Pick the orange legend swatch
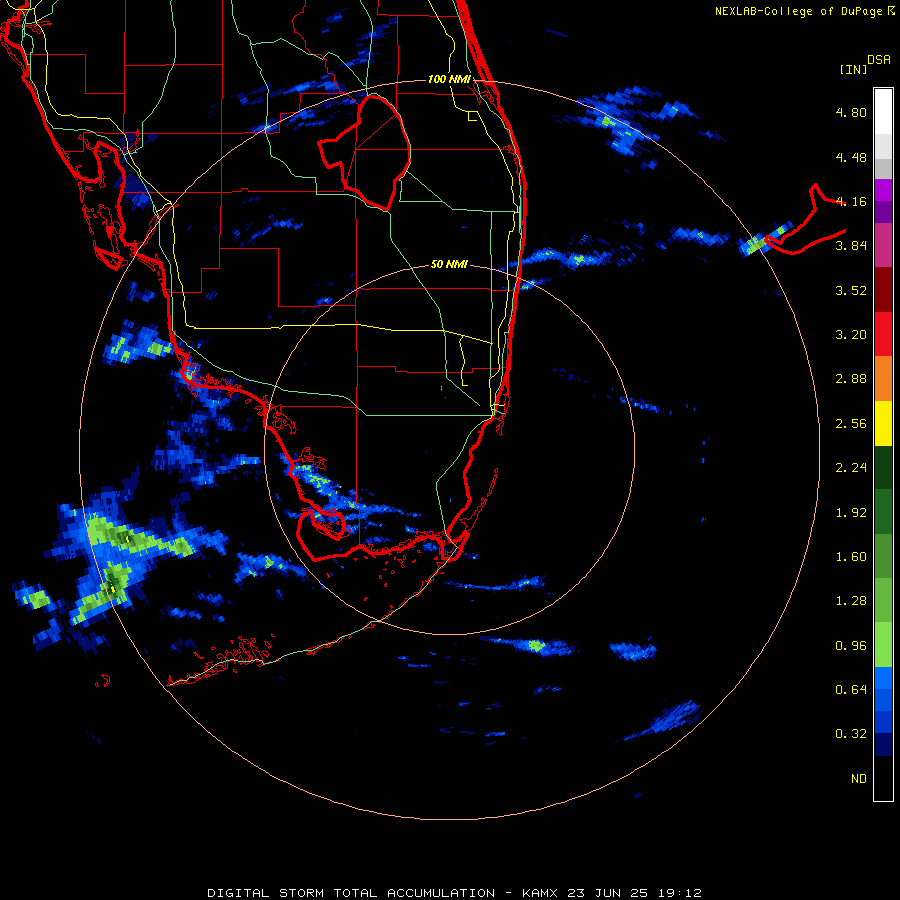Viewport: 900px width, 900px height. [883, 379]
